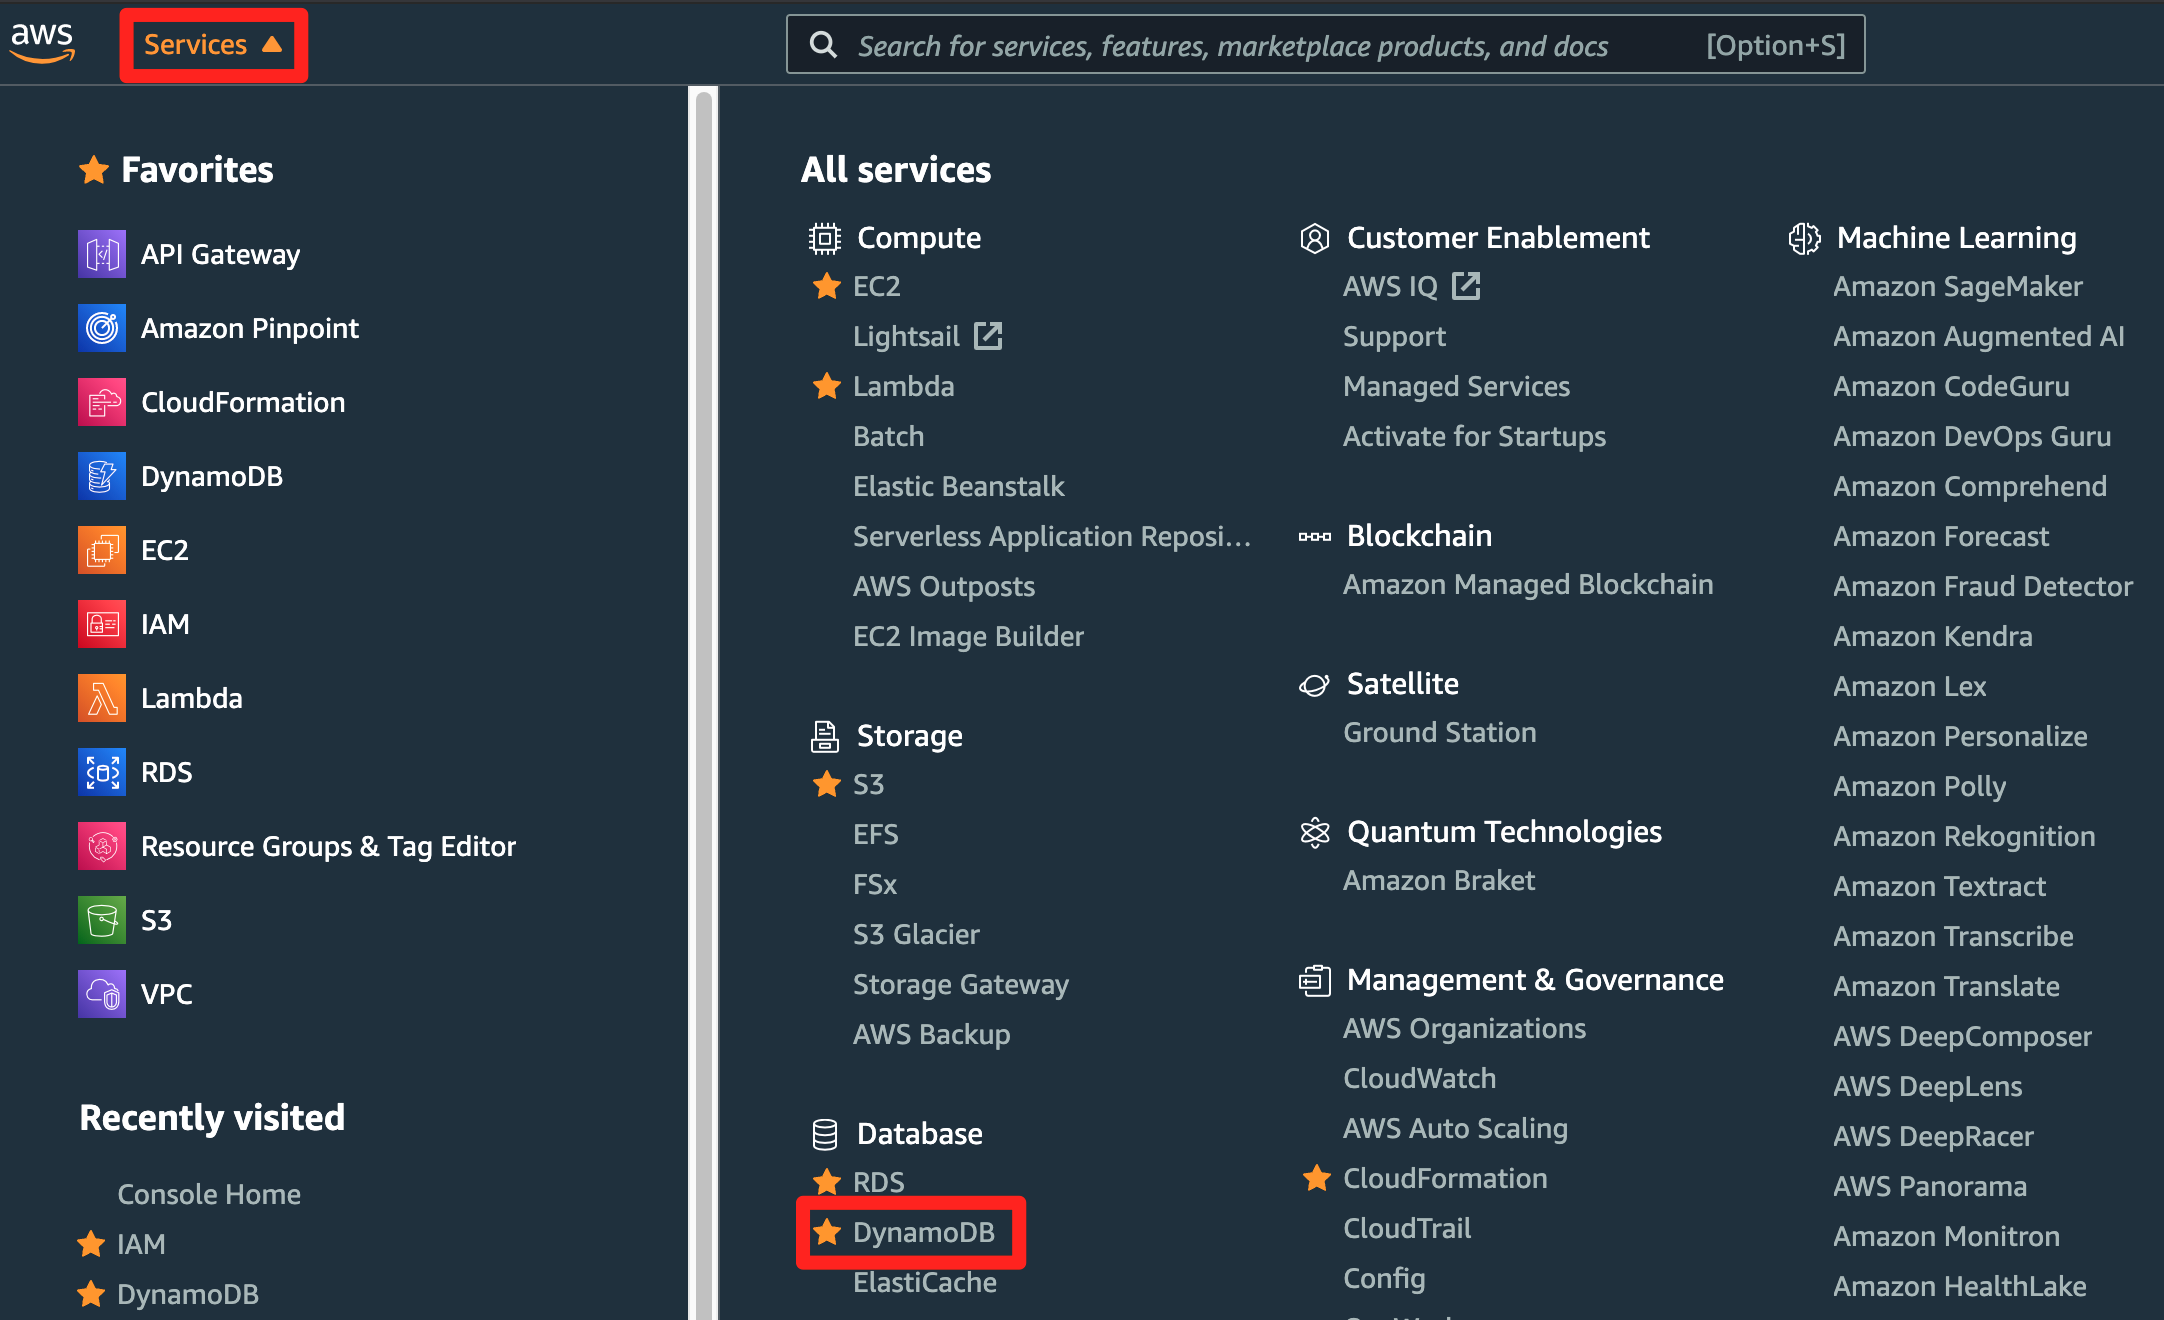Collapse the Services dropdown menu

pos(213,45)
